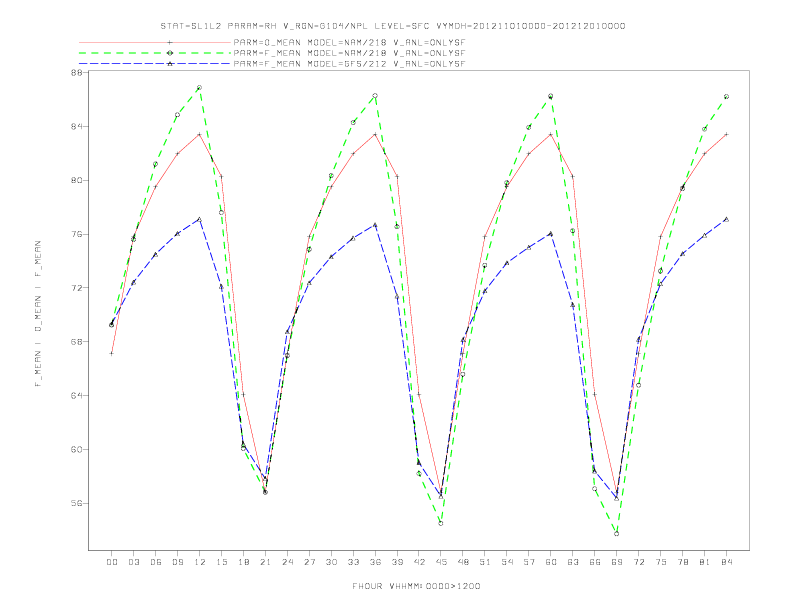Viewport: 792px width, 612px height.
Task: Click the red solid legend line sample
Action: click(155, 42)
